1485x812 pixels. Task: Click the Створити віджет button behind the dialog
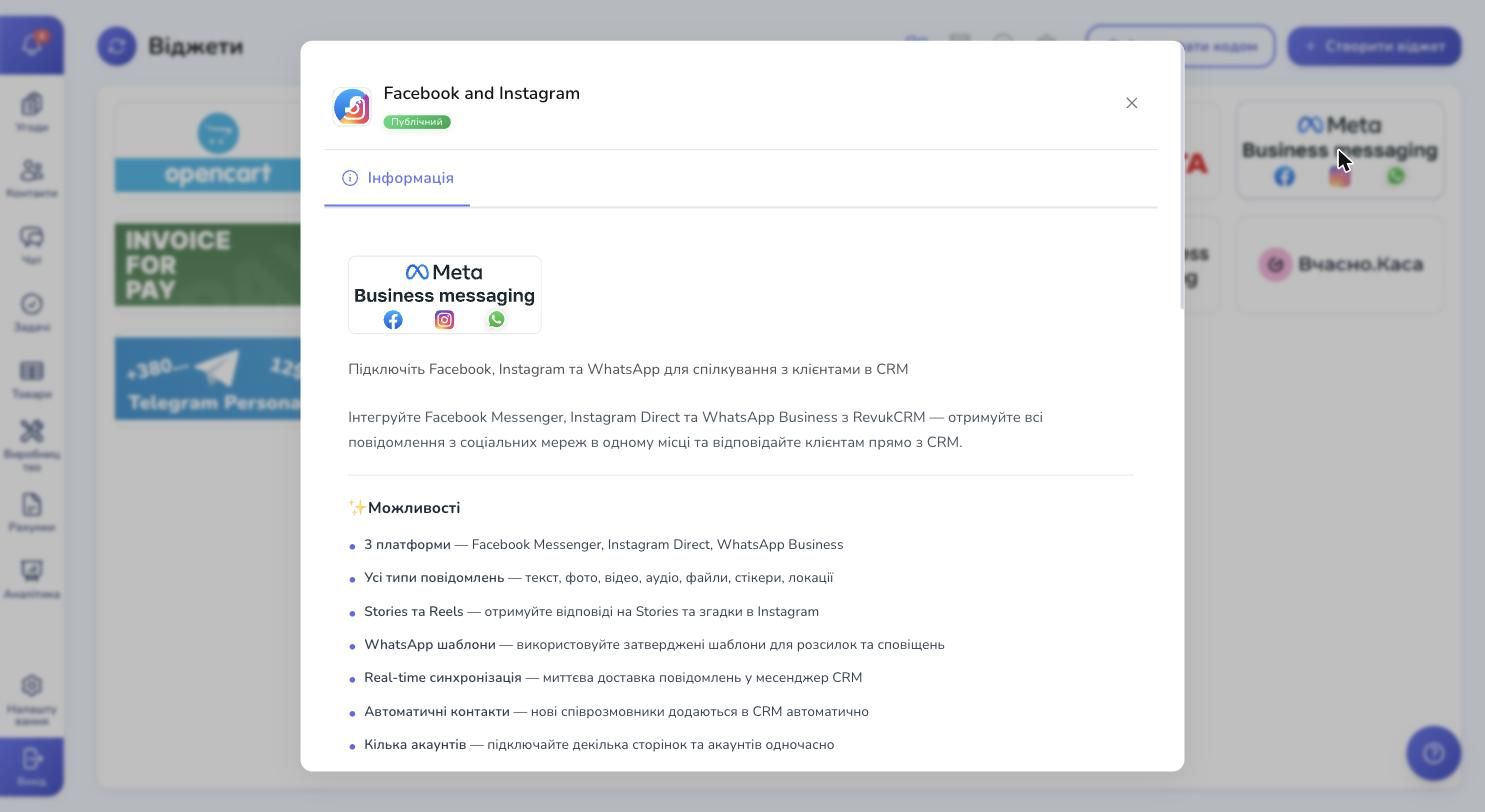(1374, 46)
